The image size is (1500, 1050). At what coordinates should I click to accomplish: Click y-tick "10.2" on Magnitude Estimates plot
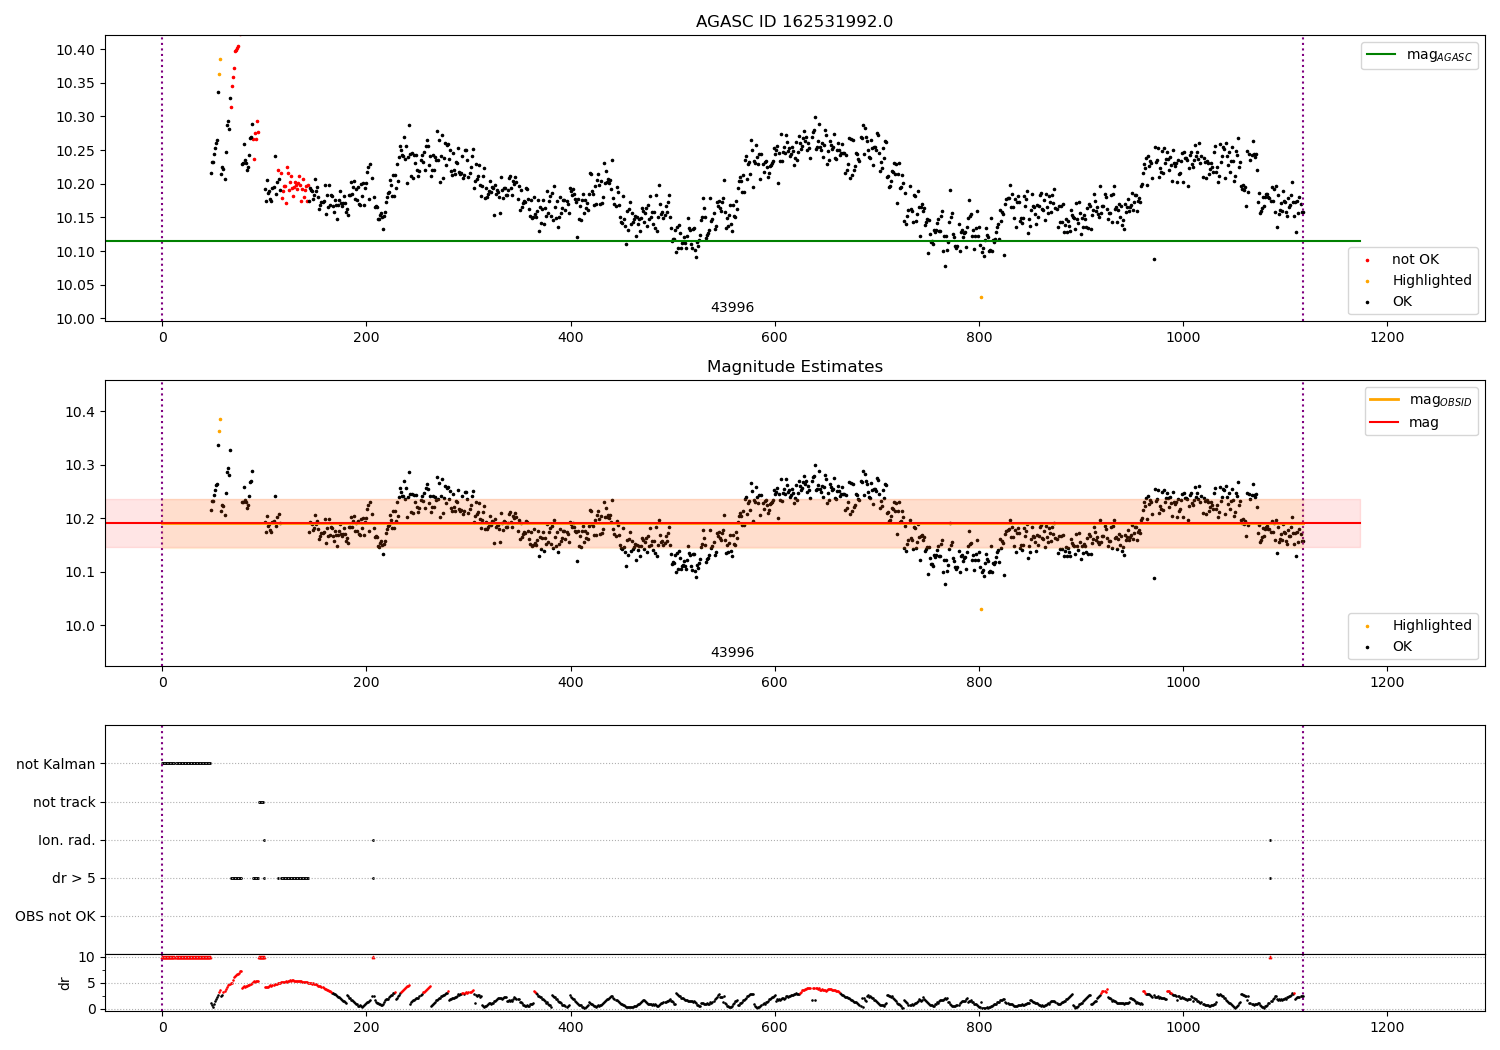pos(80,519)
